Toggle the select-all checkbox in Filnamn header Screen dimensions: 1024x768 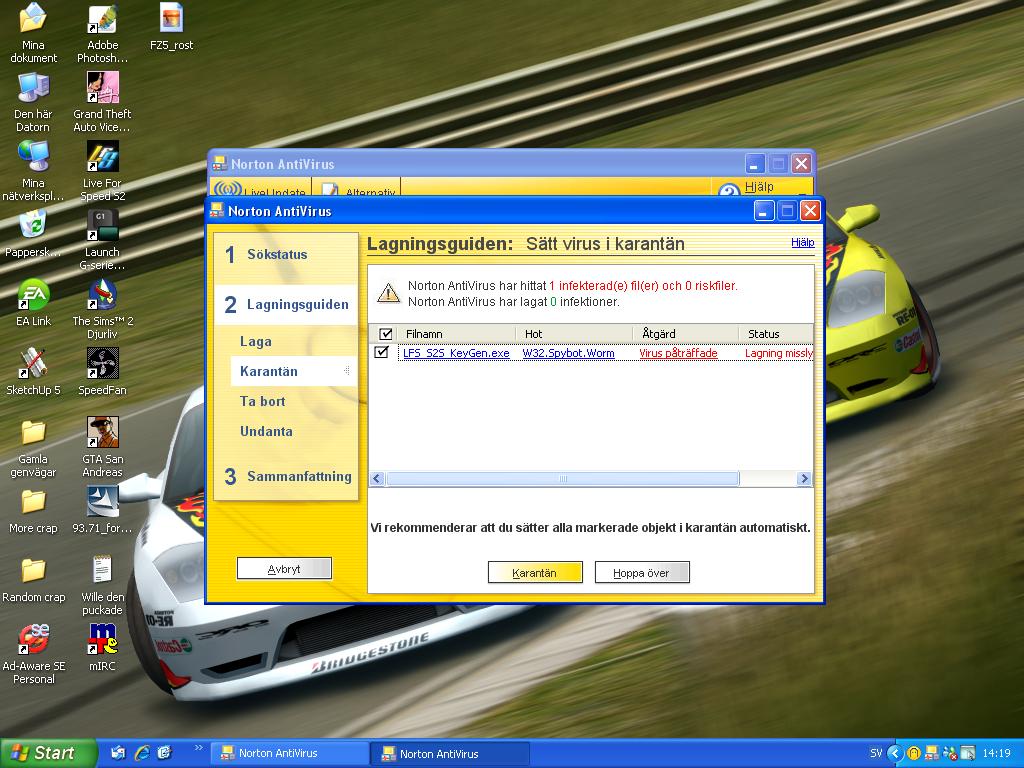tap(385, 334)
